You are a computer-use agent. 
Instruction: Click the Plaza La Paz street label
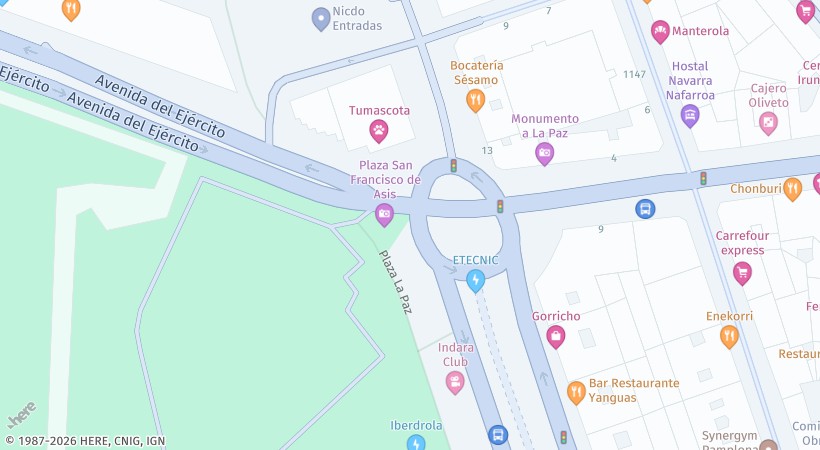pyautogui.click(x=395, y=282)
